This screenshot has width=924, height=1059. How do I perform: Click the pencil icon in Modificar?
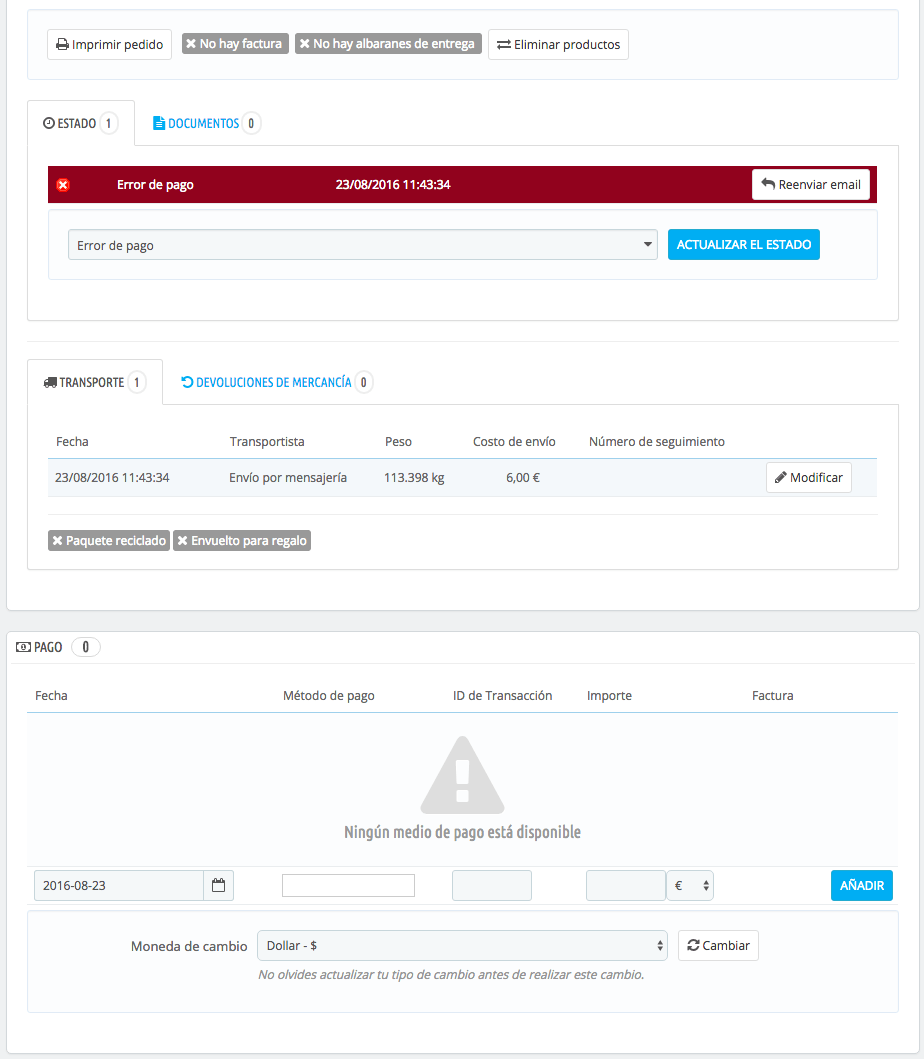tap(781, 477)
